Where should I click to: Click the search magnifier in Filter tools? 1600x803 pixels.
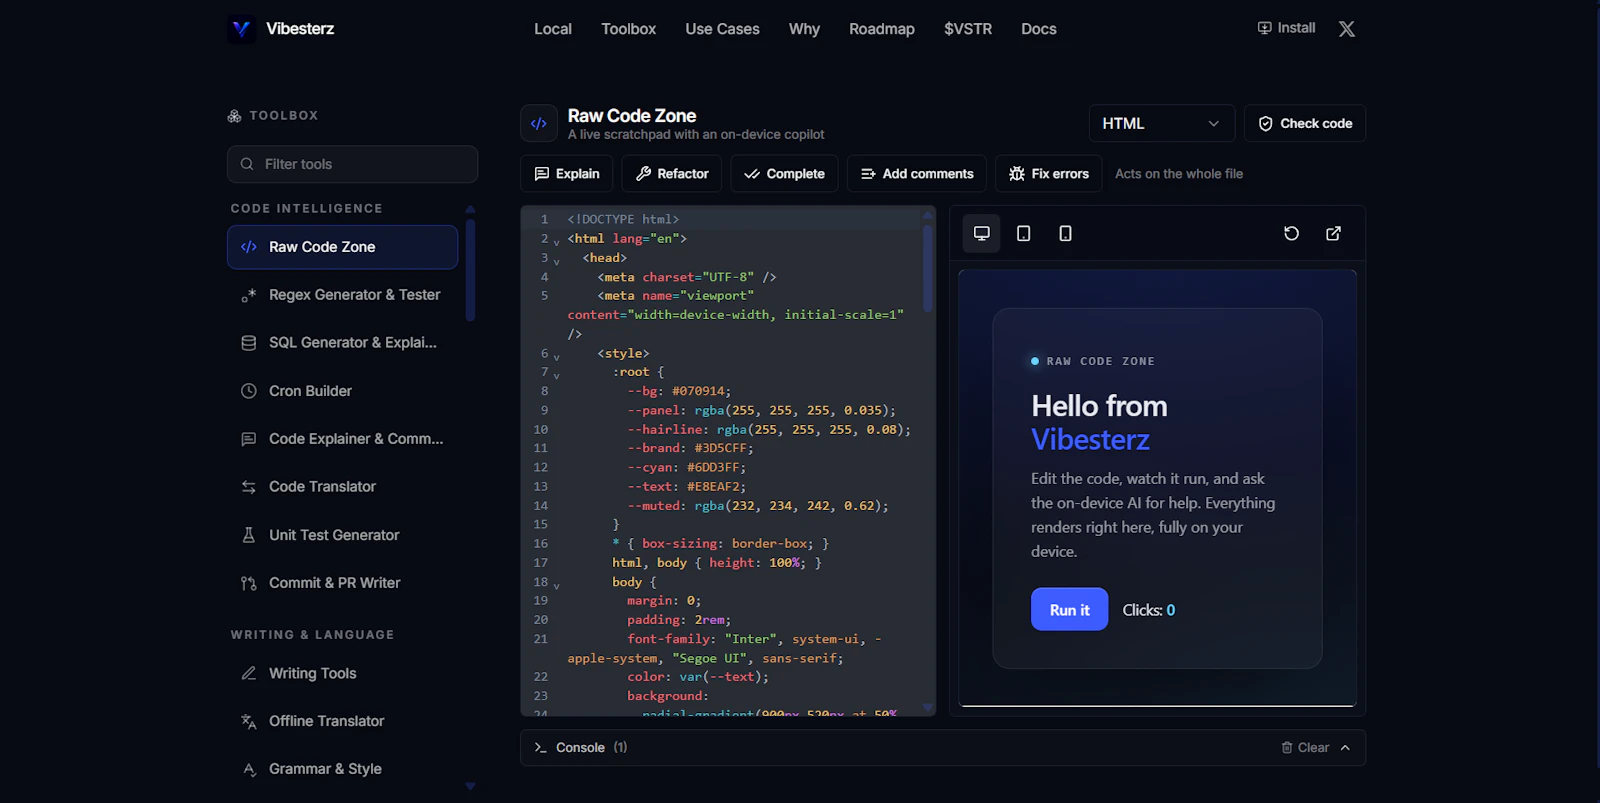[x=247, y=164]
